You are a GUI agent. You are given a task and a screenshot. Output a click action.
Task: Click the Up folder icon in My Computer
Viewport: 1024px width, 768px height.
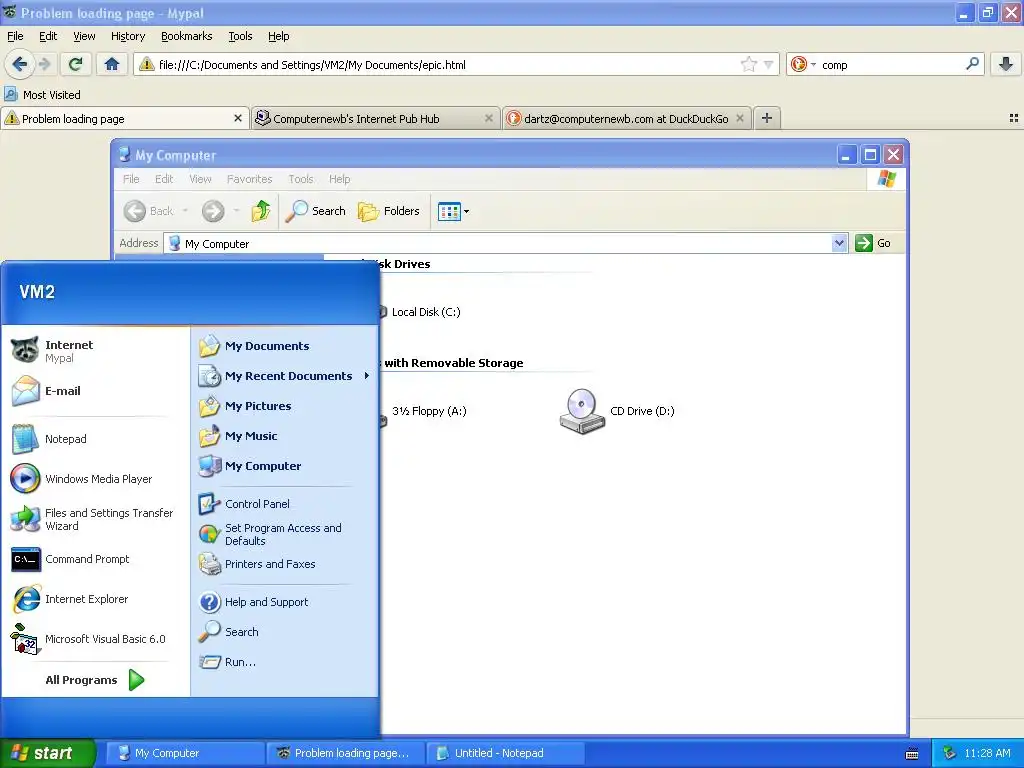261,211
